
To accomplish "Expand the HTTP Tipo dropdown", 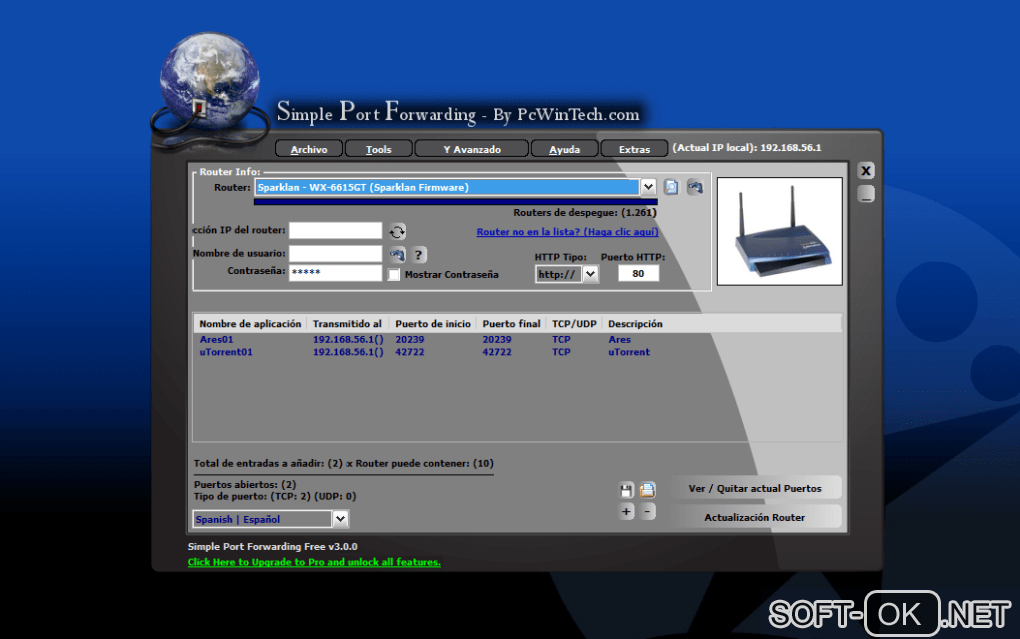I will [590, 274].
